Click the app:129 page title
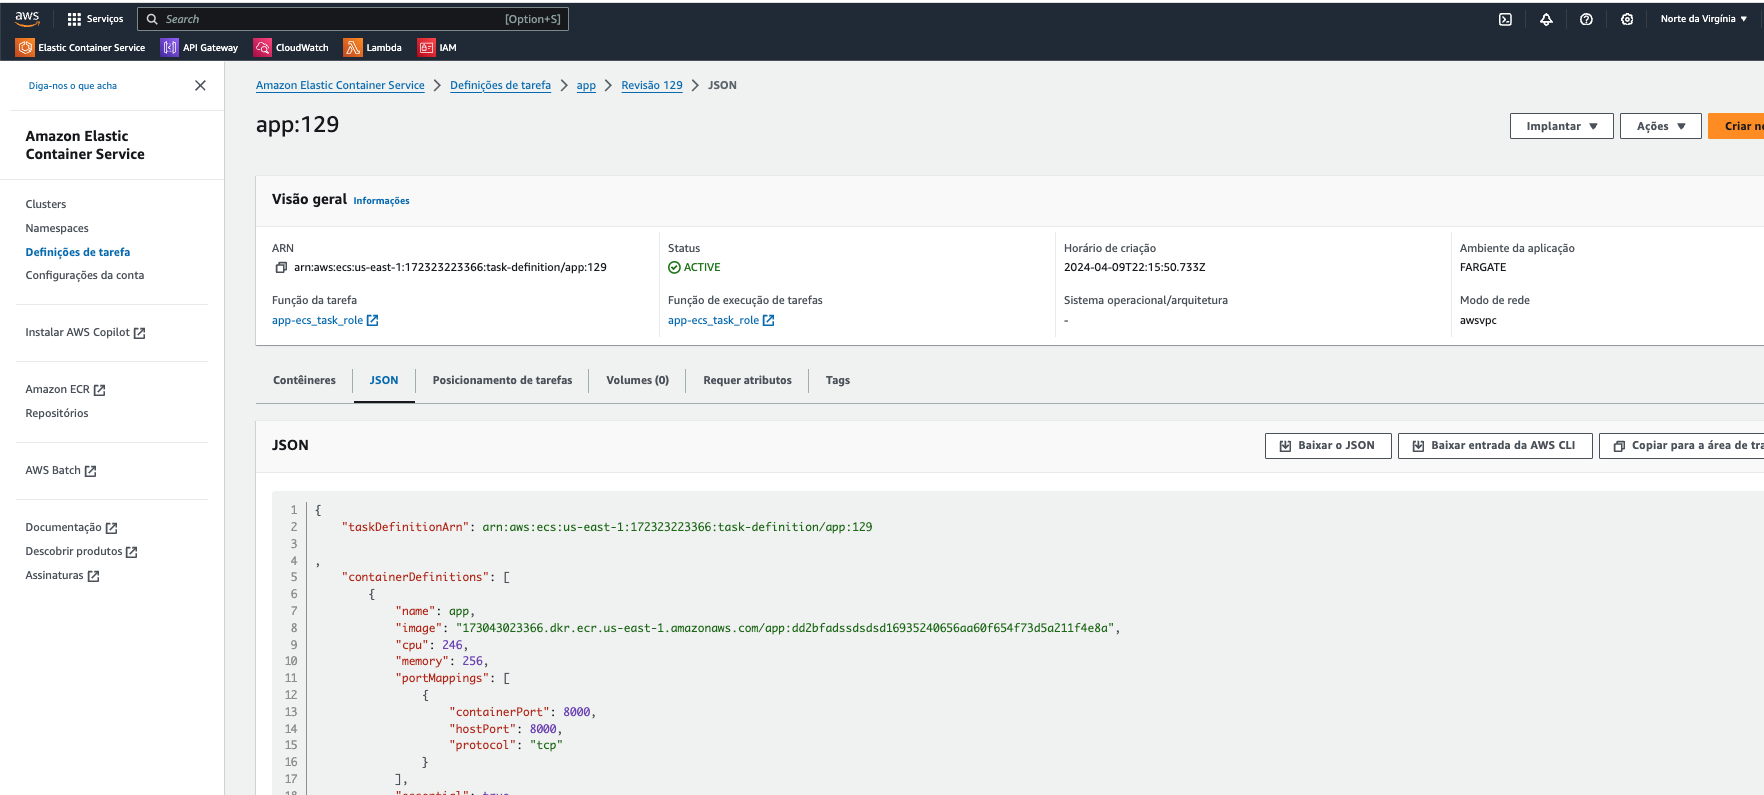This screenshot has width=1764, height=795. [x=297, y=124]
